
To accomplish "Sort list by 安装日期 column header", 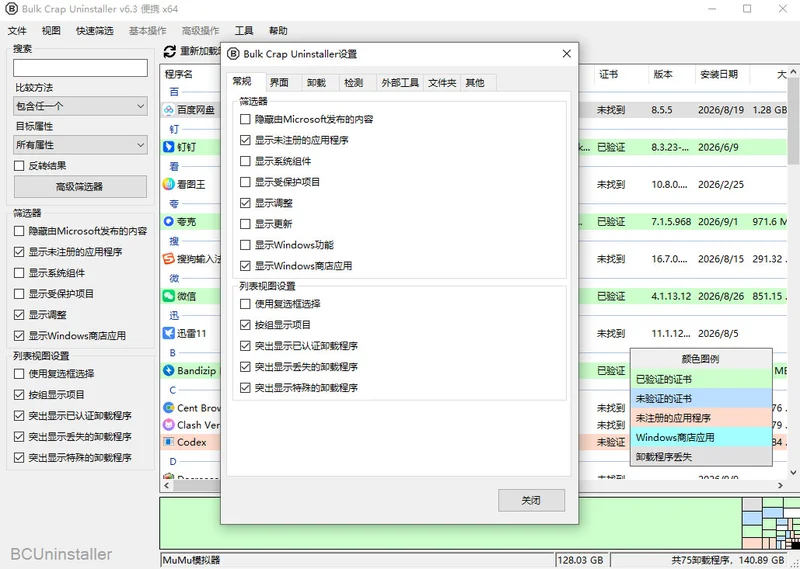I will (722, 75).
